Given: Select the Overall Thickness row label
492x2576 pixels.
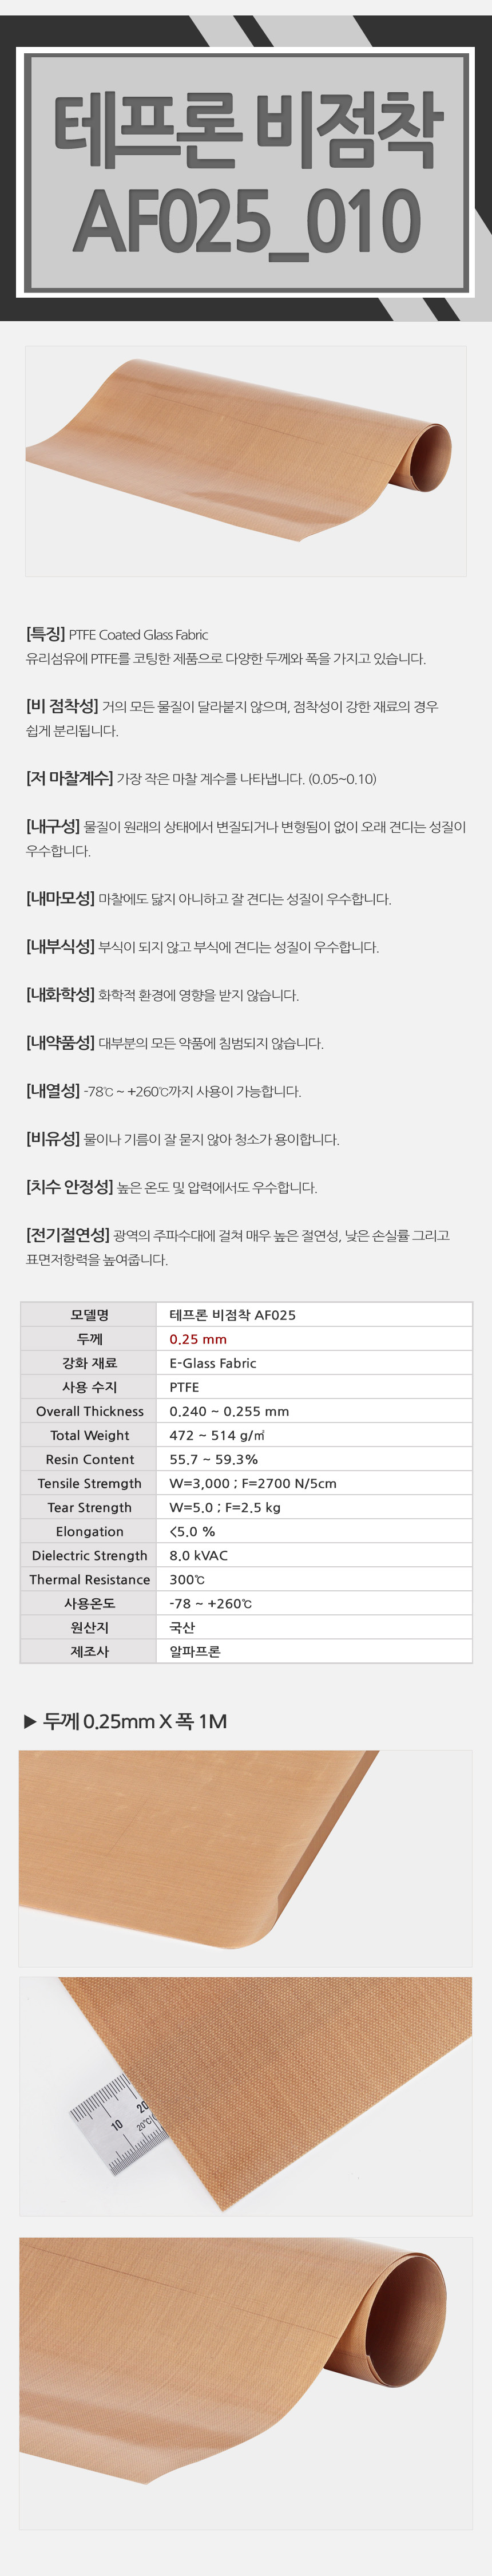Looking at the screenshot, I should [x=89, y=1410].
